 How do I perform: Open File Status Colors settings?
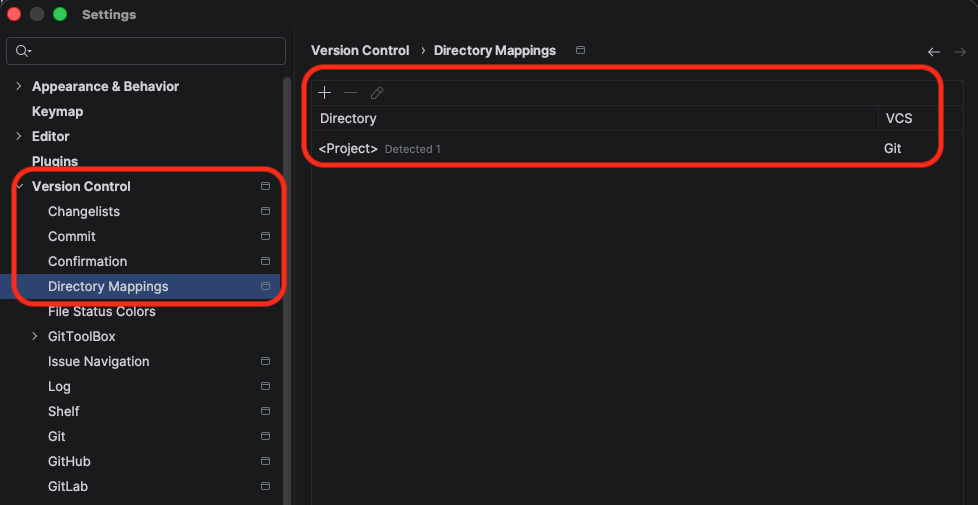click(x=102, y=311)
